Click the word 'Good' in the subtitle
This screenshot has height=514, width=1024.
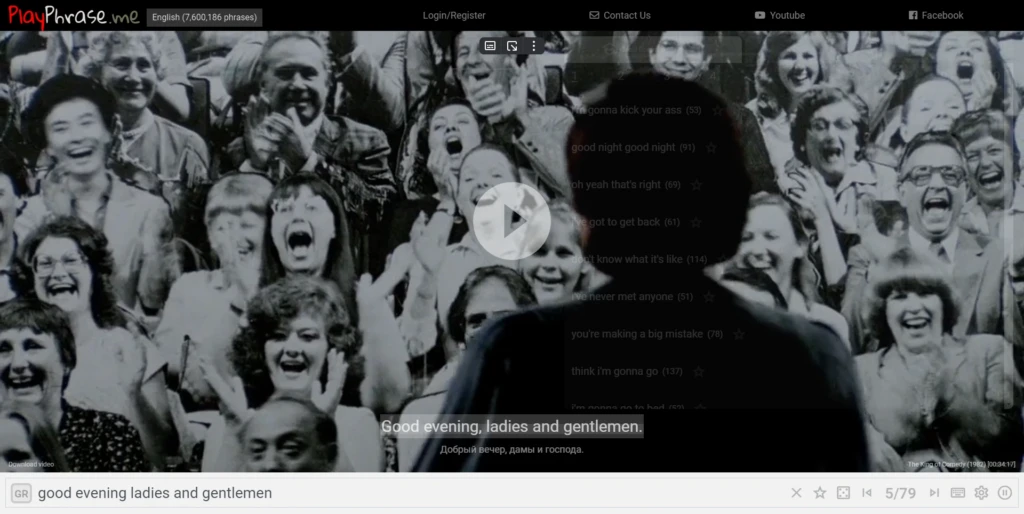point(400,427)
